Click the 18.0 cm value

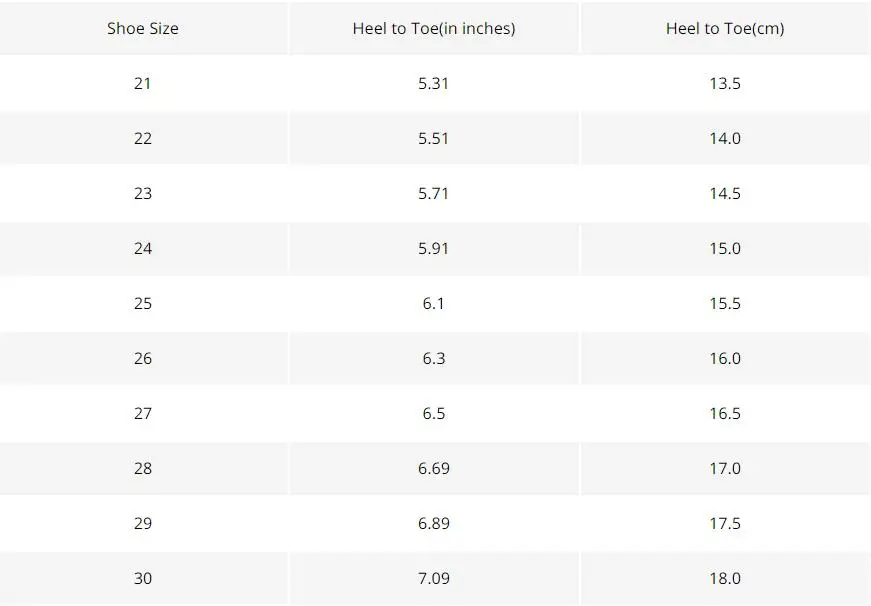coord(725,578)
